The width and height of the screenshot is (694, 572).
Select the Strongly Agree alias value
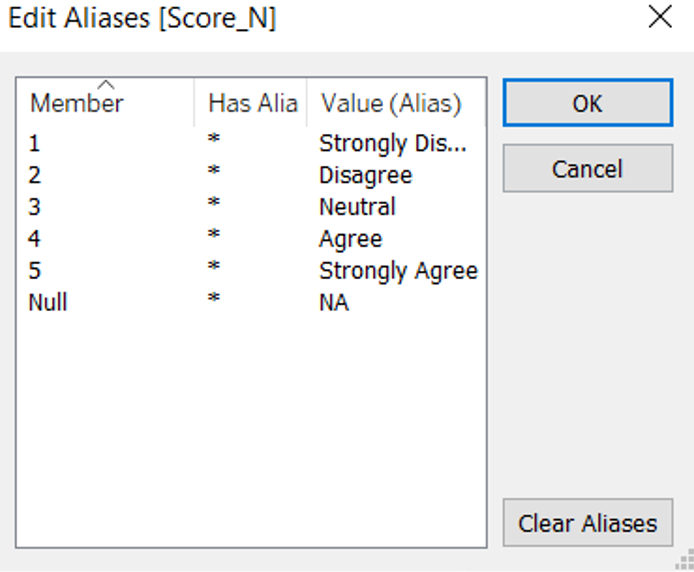click(x=398, y=271)
